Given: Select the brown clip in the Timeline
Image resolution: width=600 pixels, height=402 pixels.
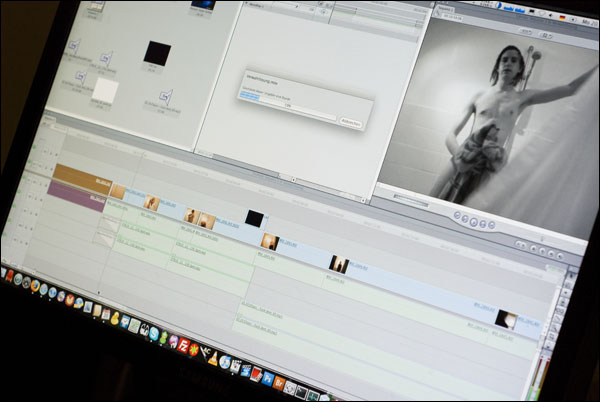Looking at the screenshot, I should click(x=82, y=178).
